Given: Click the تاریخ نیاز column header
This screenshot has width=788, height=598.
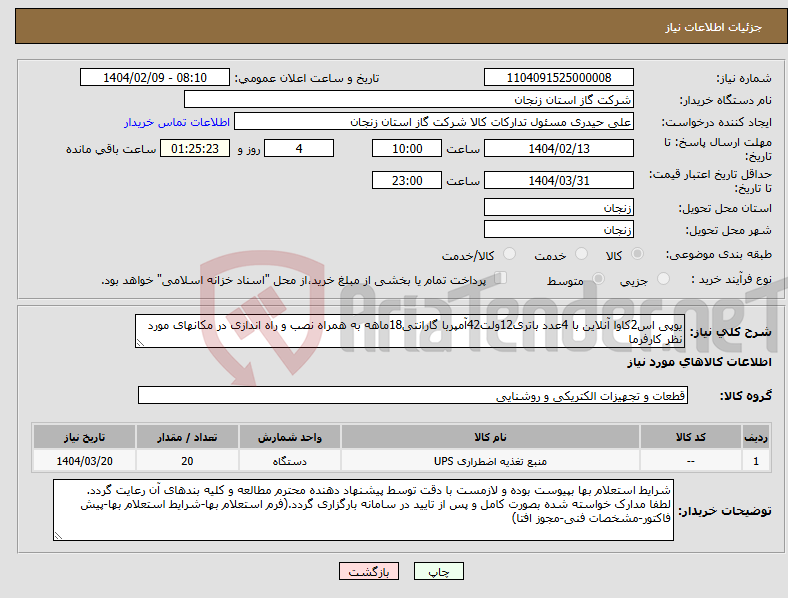Looking at the screenshot, I should coord(84,437).
